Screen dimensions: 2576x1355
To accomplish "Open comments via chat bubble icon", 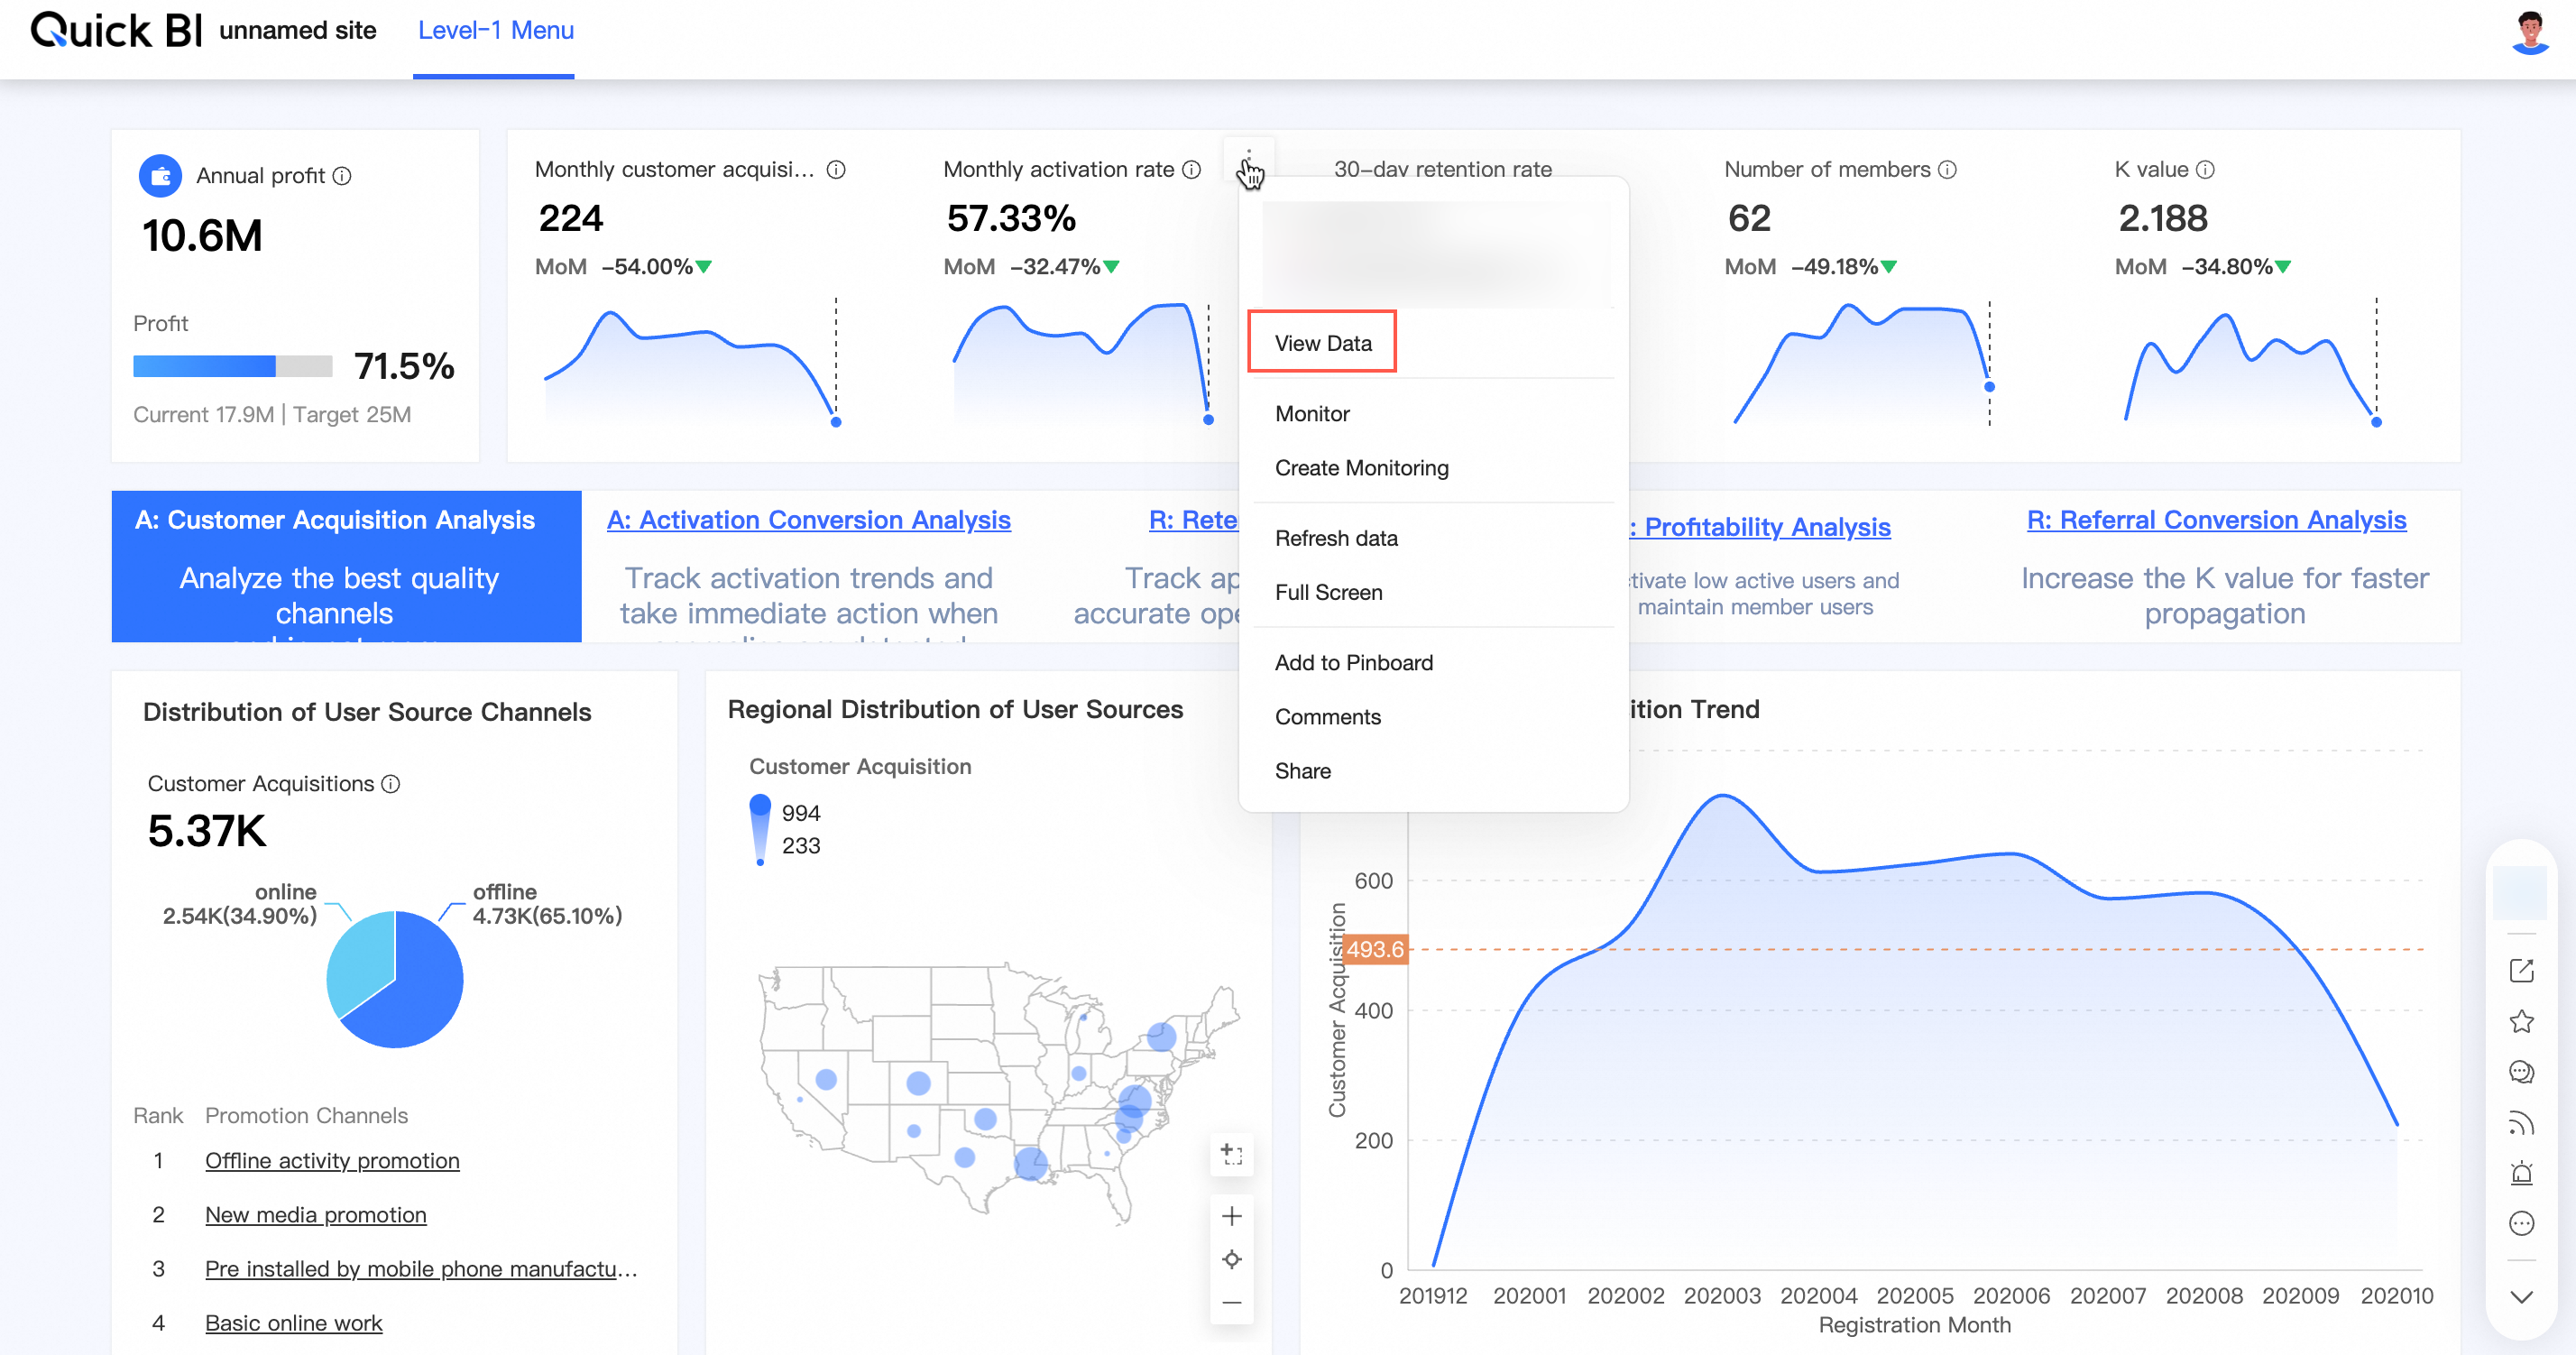I will coord(2521,1072).
